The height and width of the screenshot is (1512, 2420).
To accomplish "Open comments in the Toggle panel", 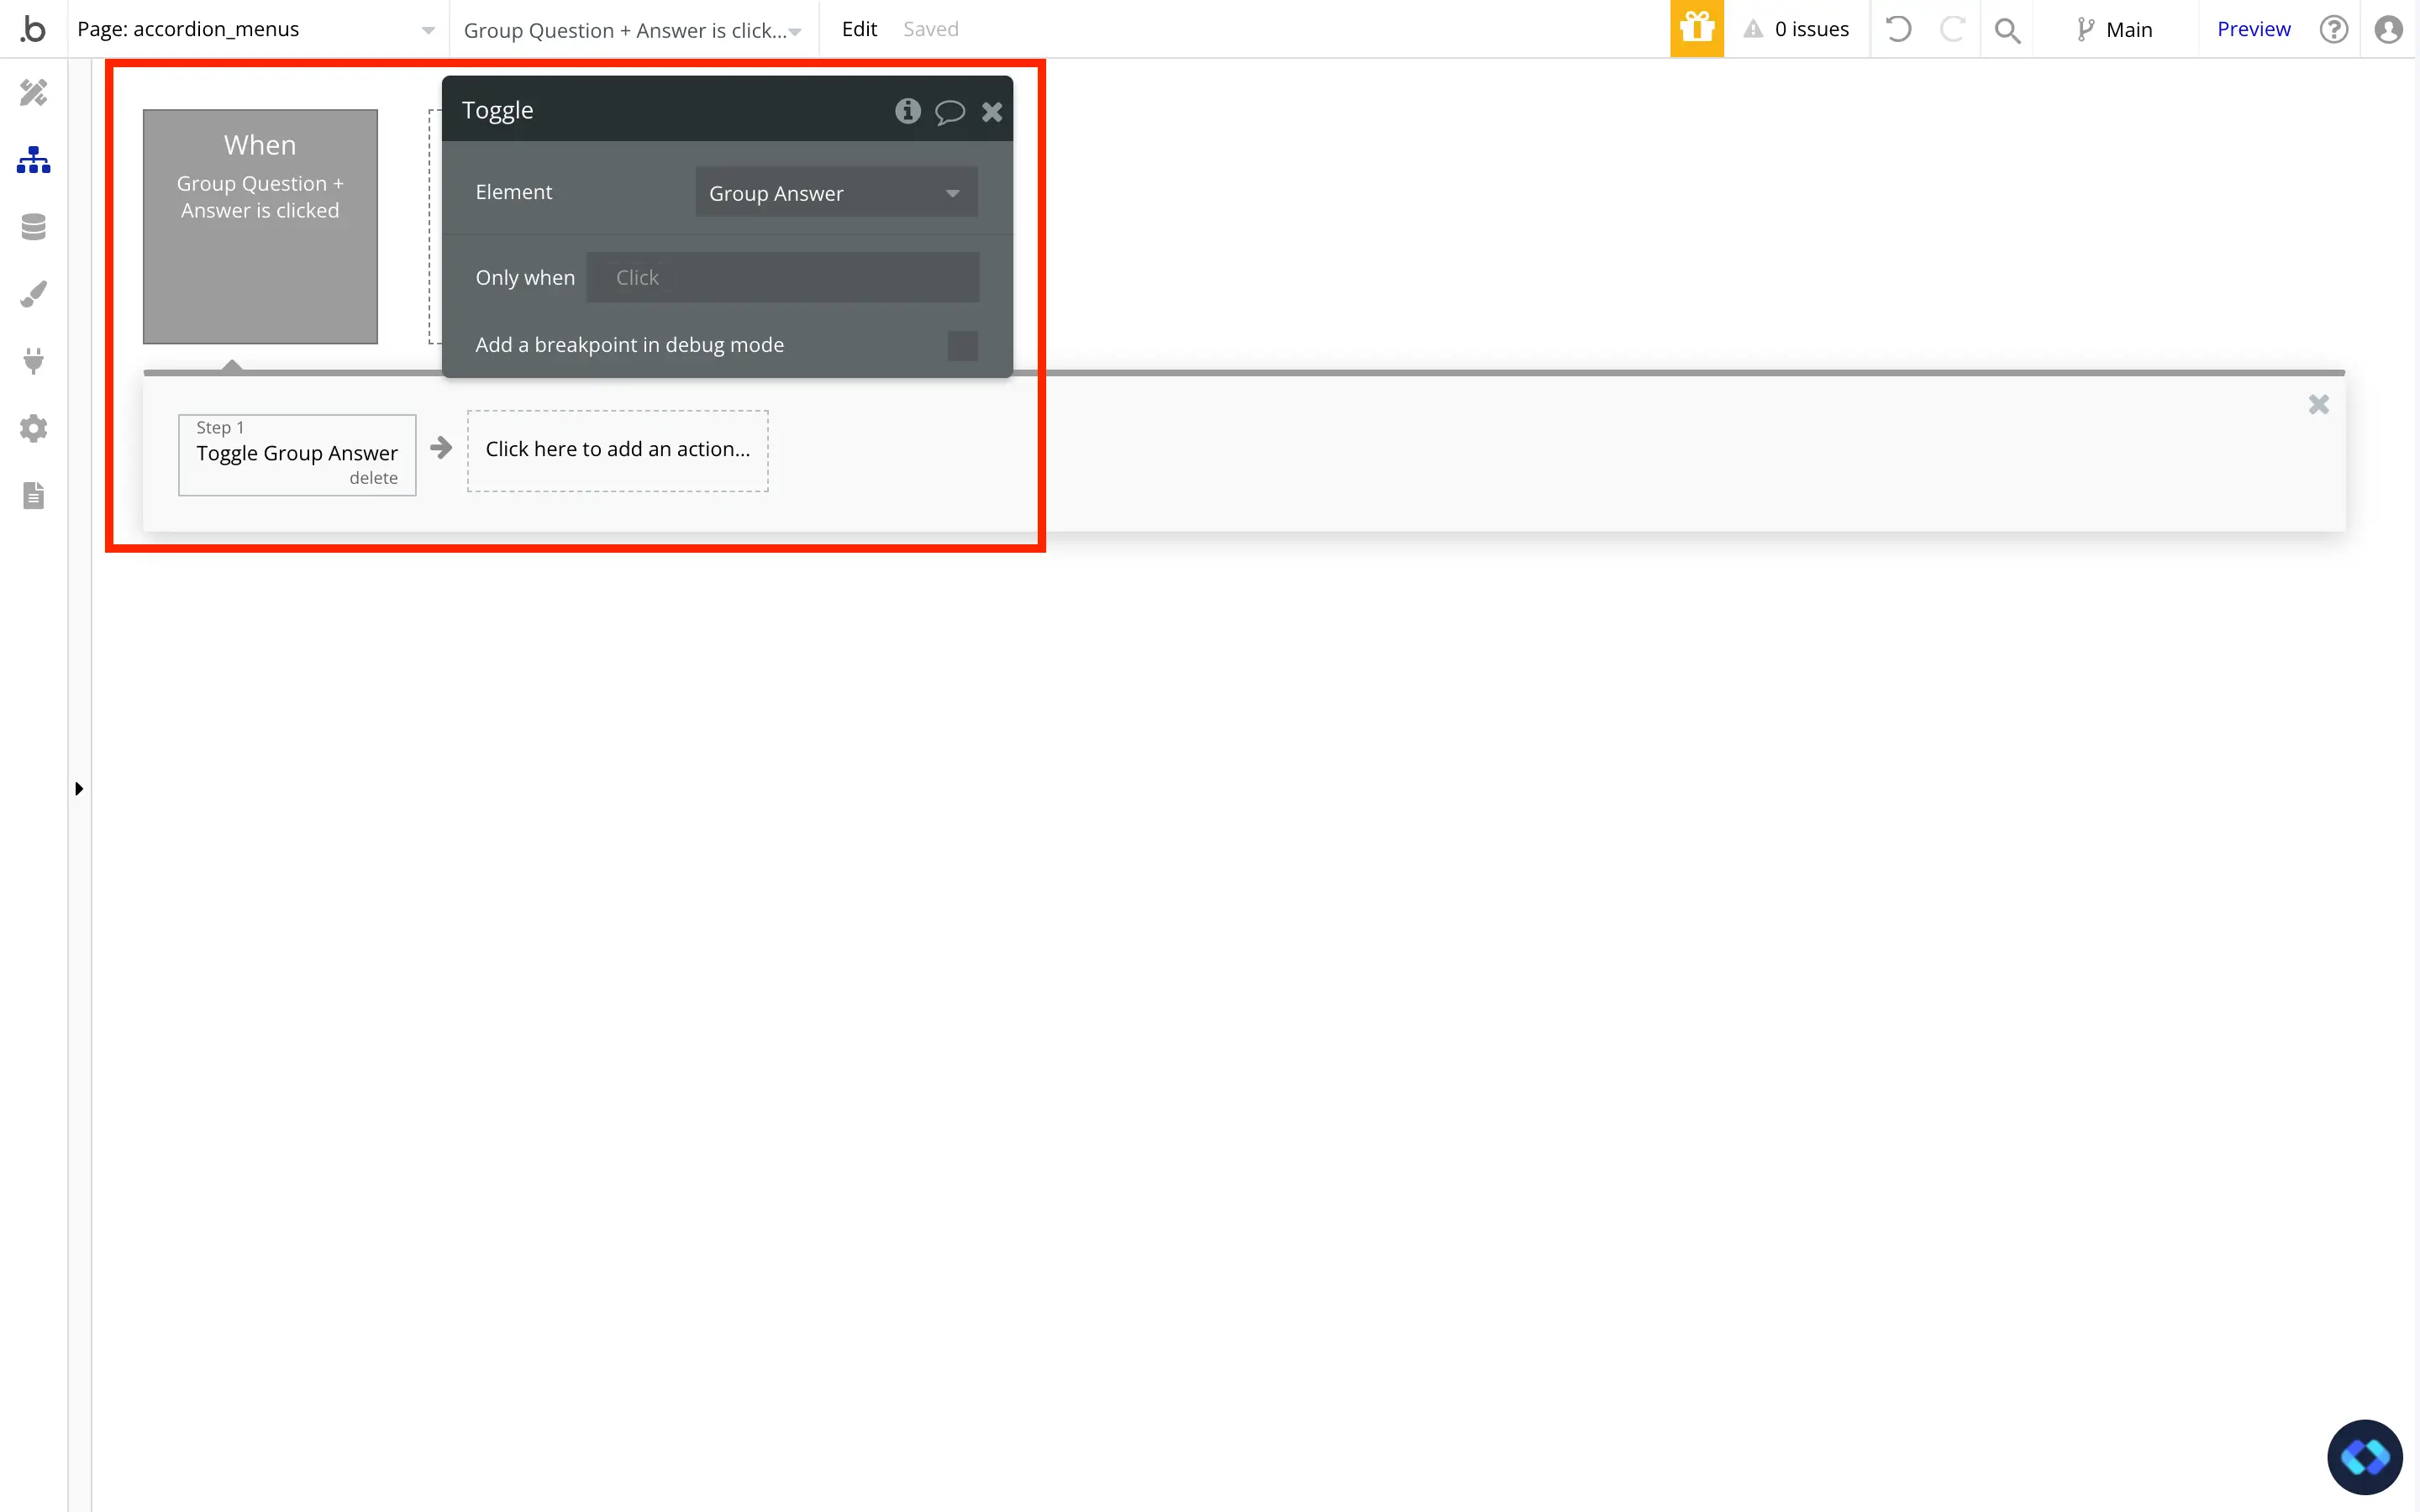I will pos(949,111).
